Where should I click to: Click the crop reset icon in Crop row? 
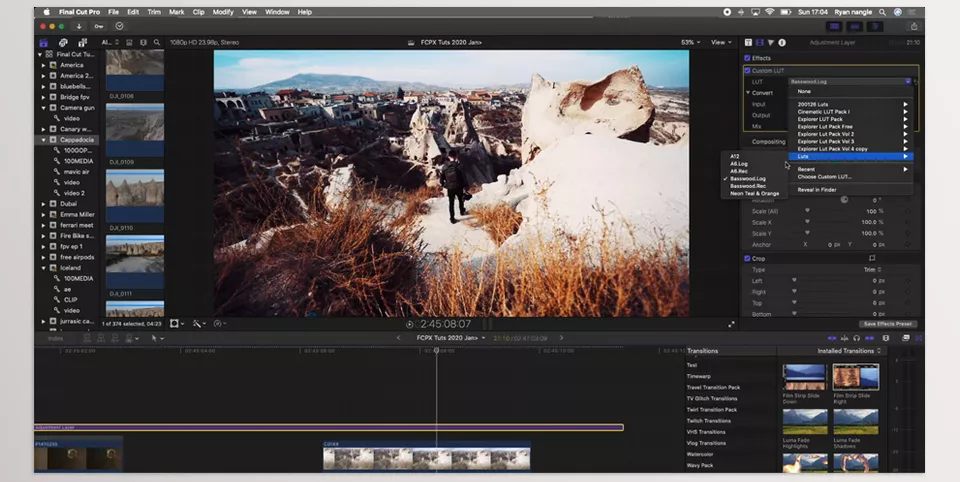(872, 258)
